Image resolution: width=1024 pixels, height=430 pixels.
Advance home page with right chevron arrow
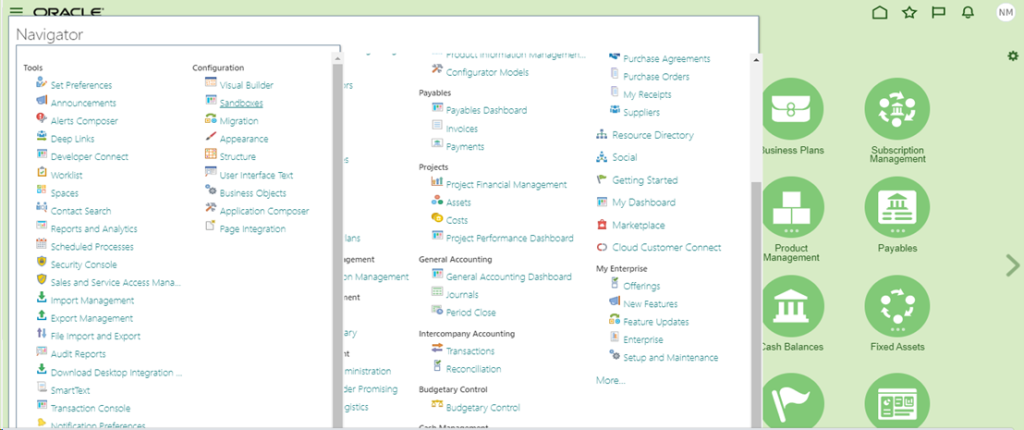point(1012,265)
